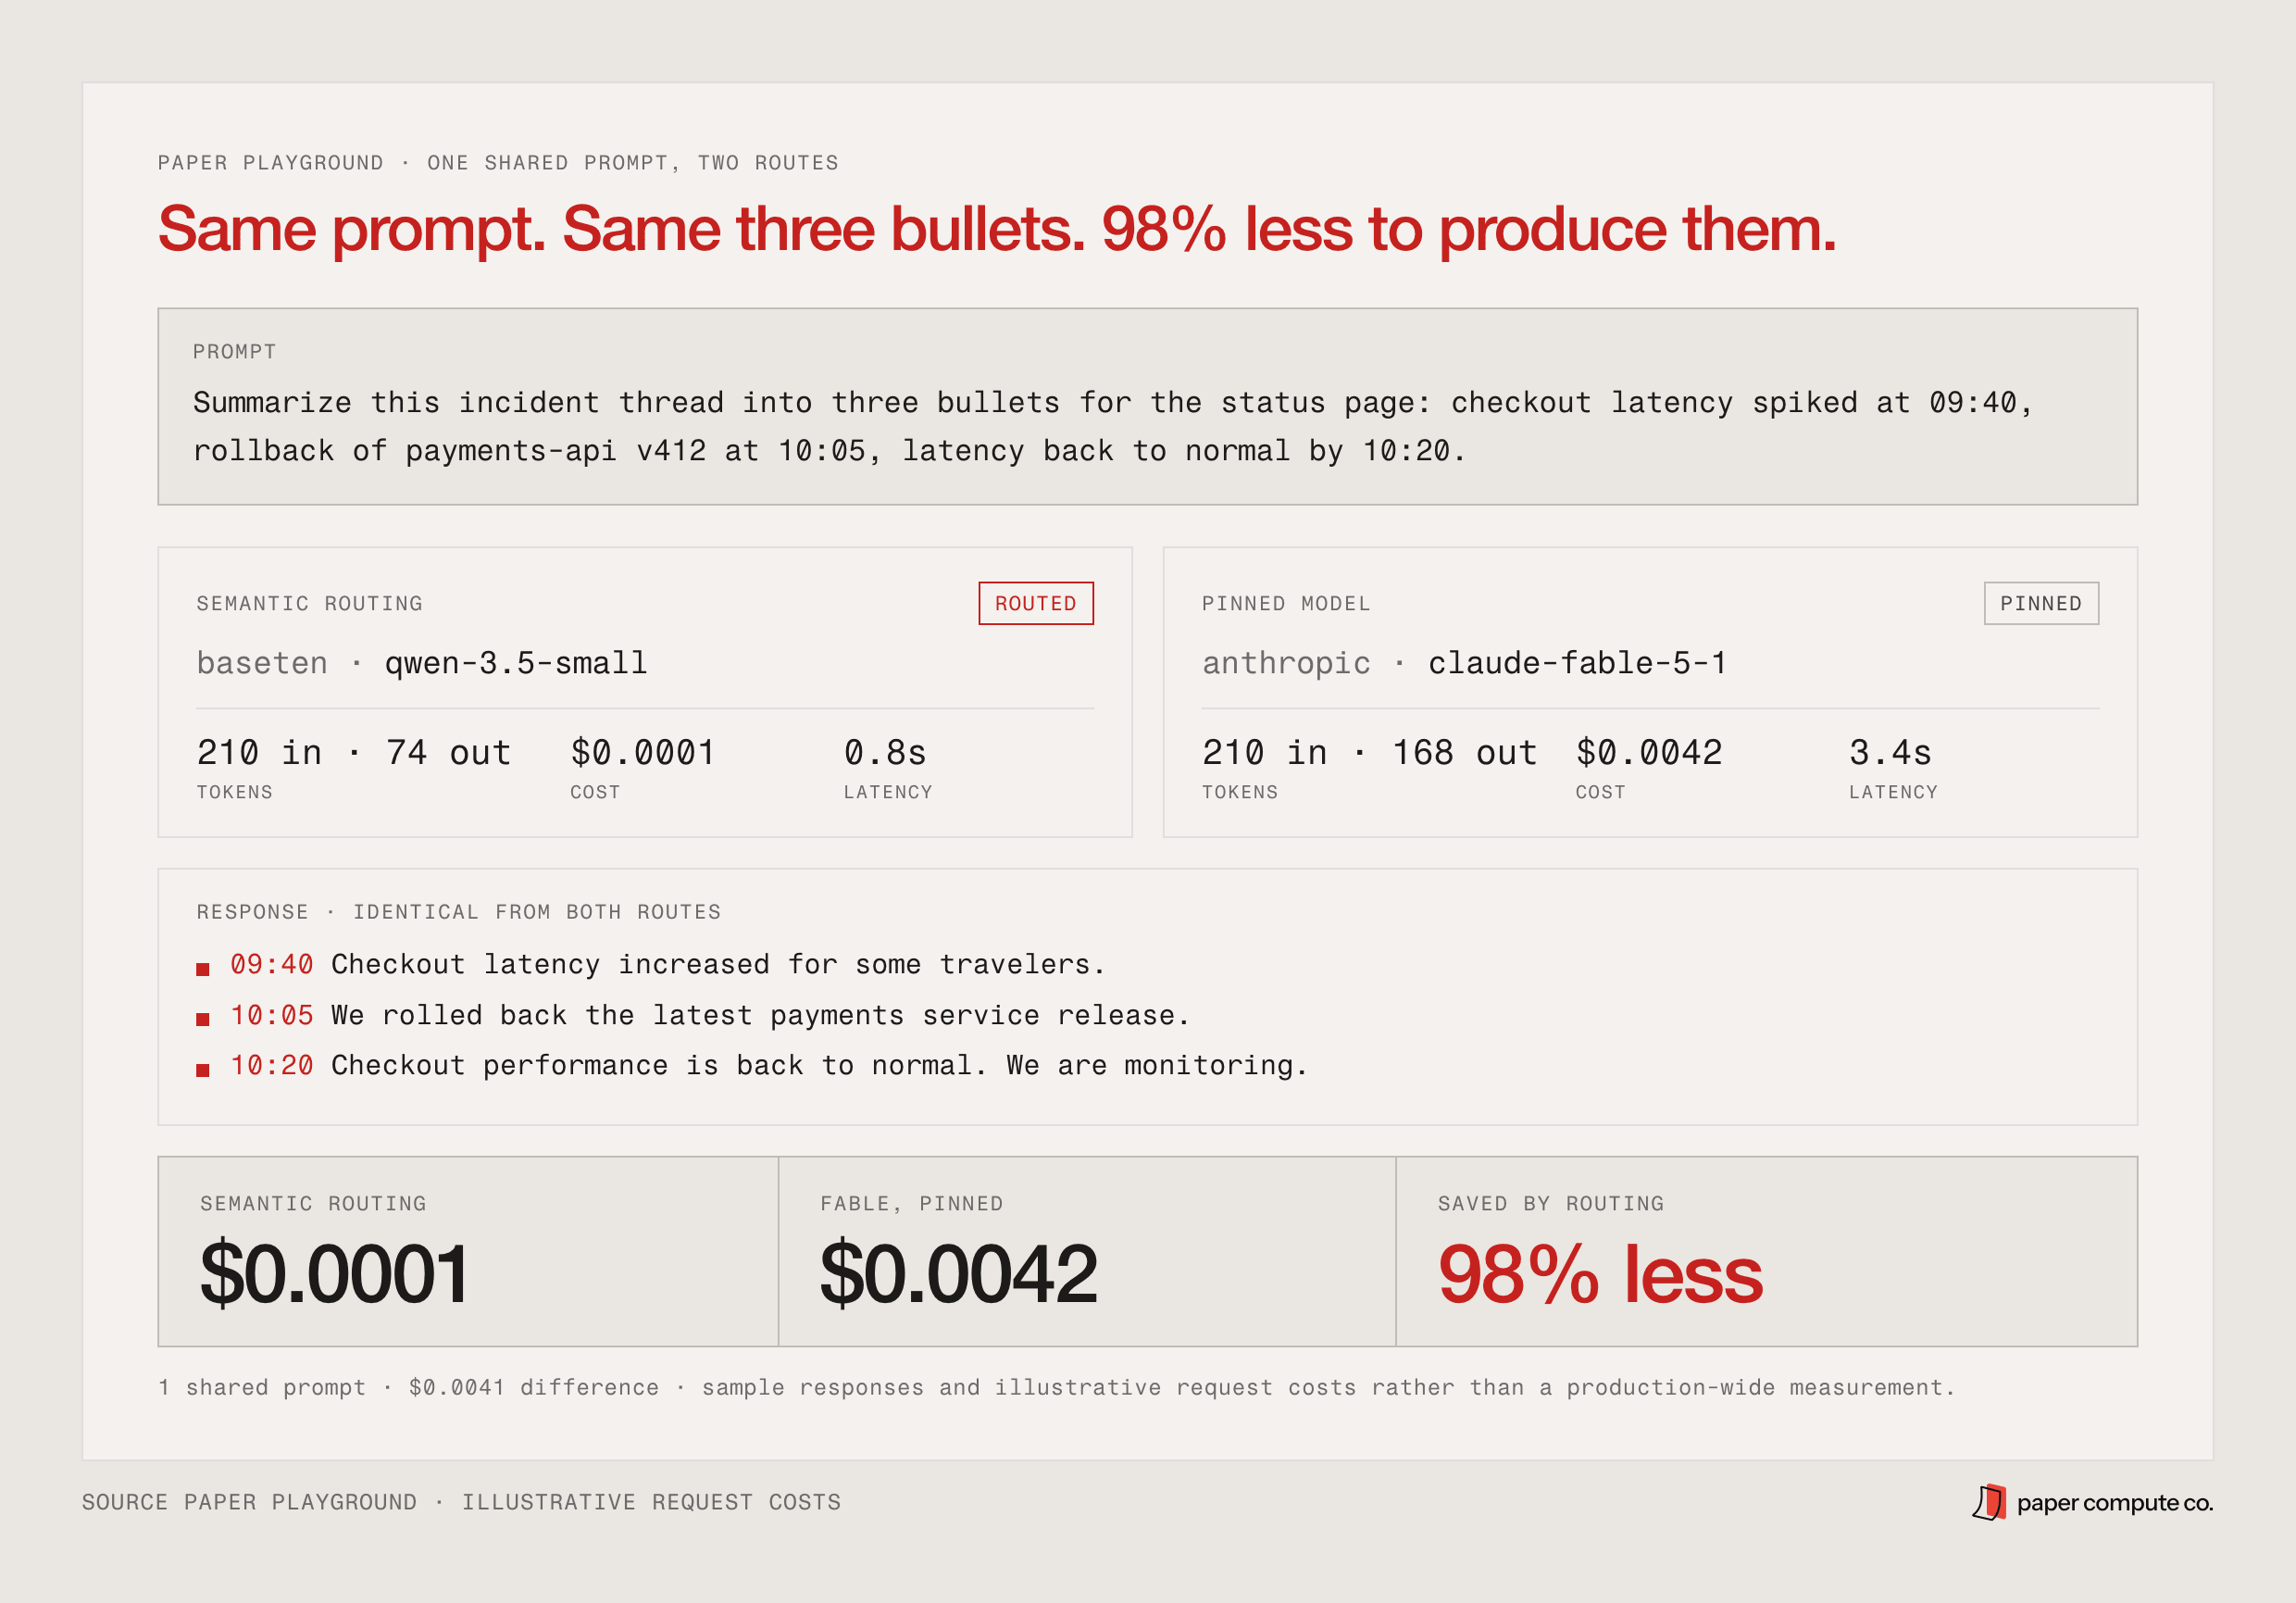Screen dimensions: 2296x1603
Task: Click the '0.8s' latency value
Action: point(885,752)
